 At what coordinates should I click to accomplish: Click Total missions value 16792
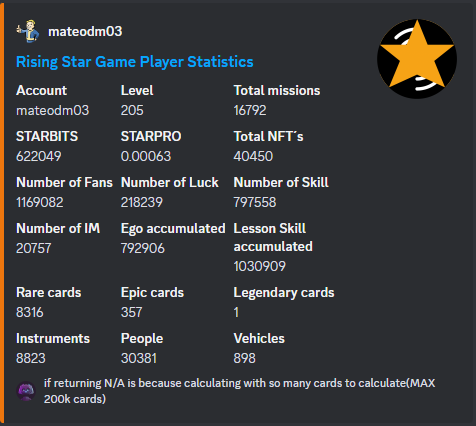tap(250, 111)
